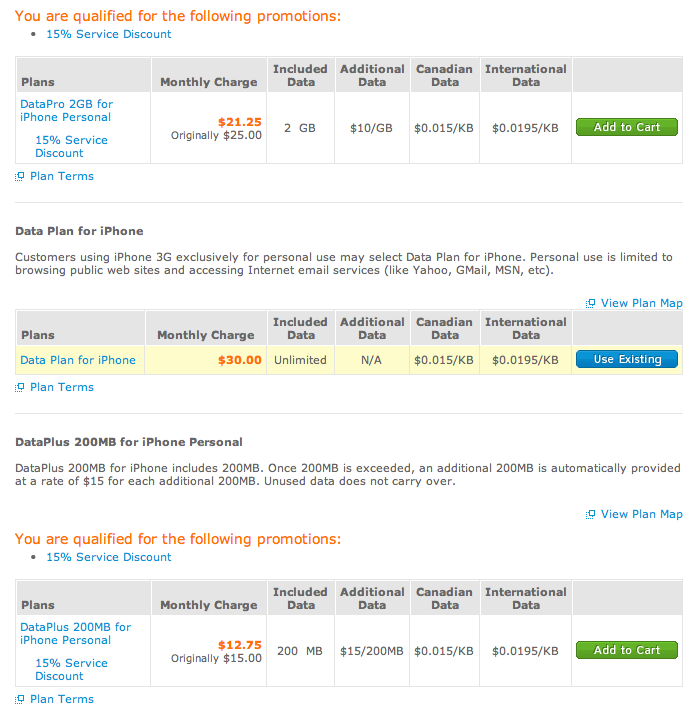Screen dimensions: 698x723
Task: Click 15% Service Discount under the DataPro 2GB plan name
Action: pos(71,146)
